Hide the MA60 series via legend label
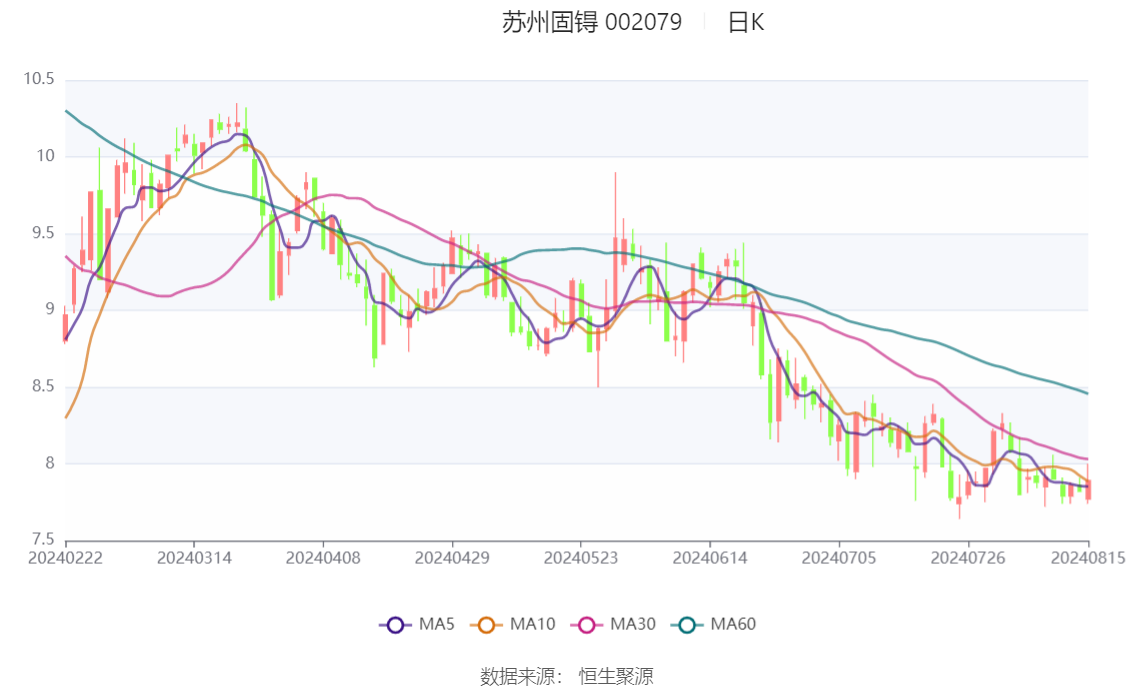The image size is (1134, 689). (733, 624)
